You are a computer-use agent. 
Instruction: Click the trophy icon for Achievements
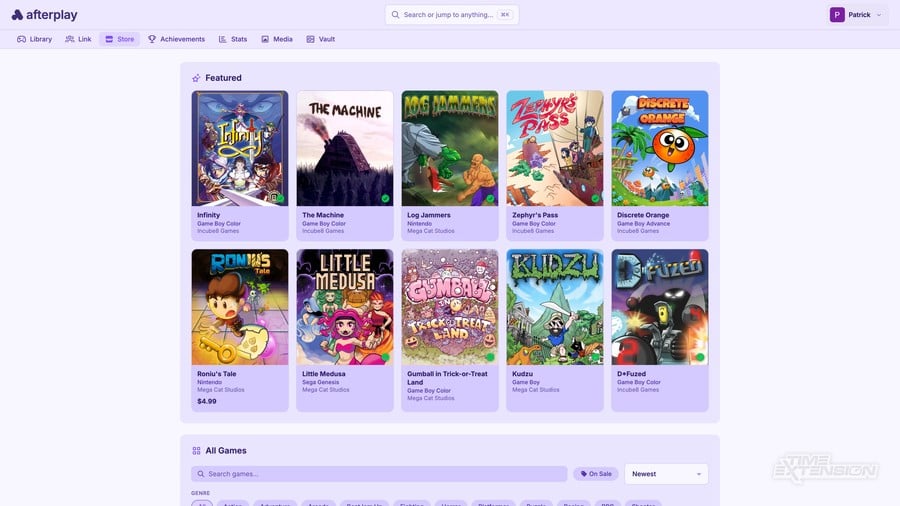click(x=152, y=39)
